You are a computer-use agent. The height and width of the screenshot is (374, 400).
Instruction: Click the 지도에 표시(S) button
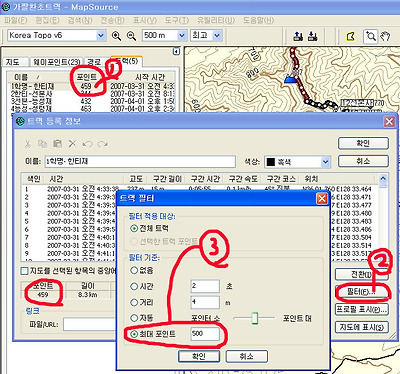click(361, 327)
